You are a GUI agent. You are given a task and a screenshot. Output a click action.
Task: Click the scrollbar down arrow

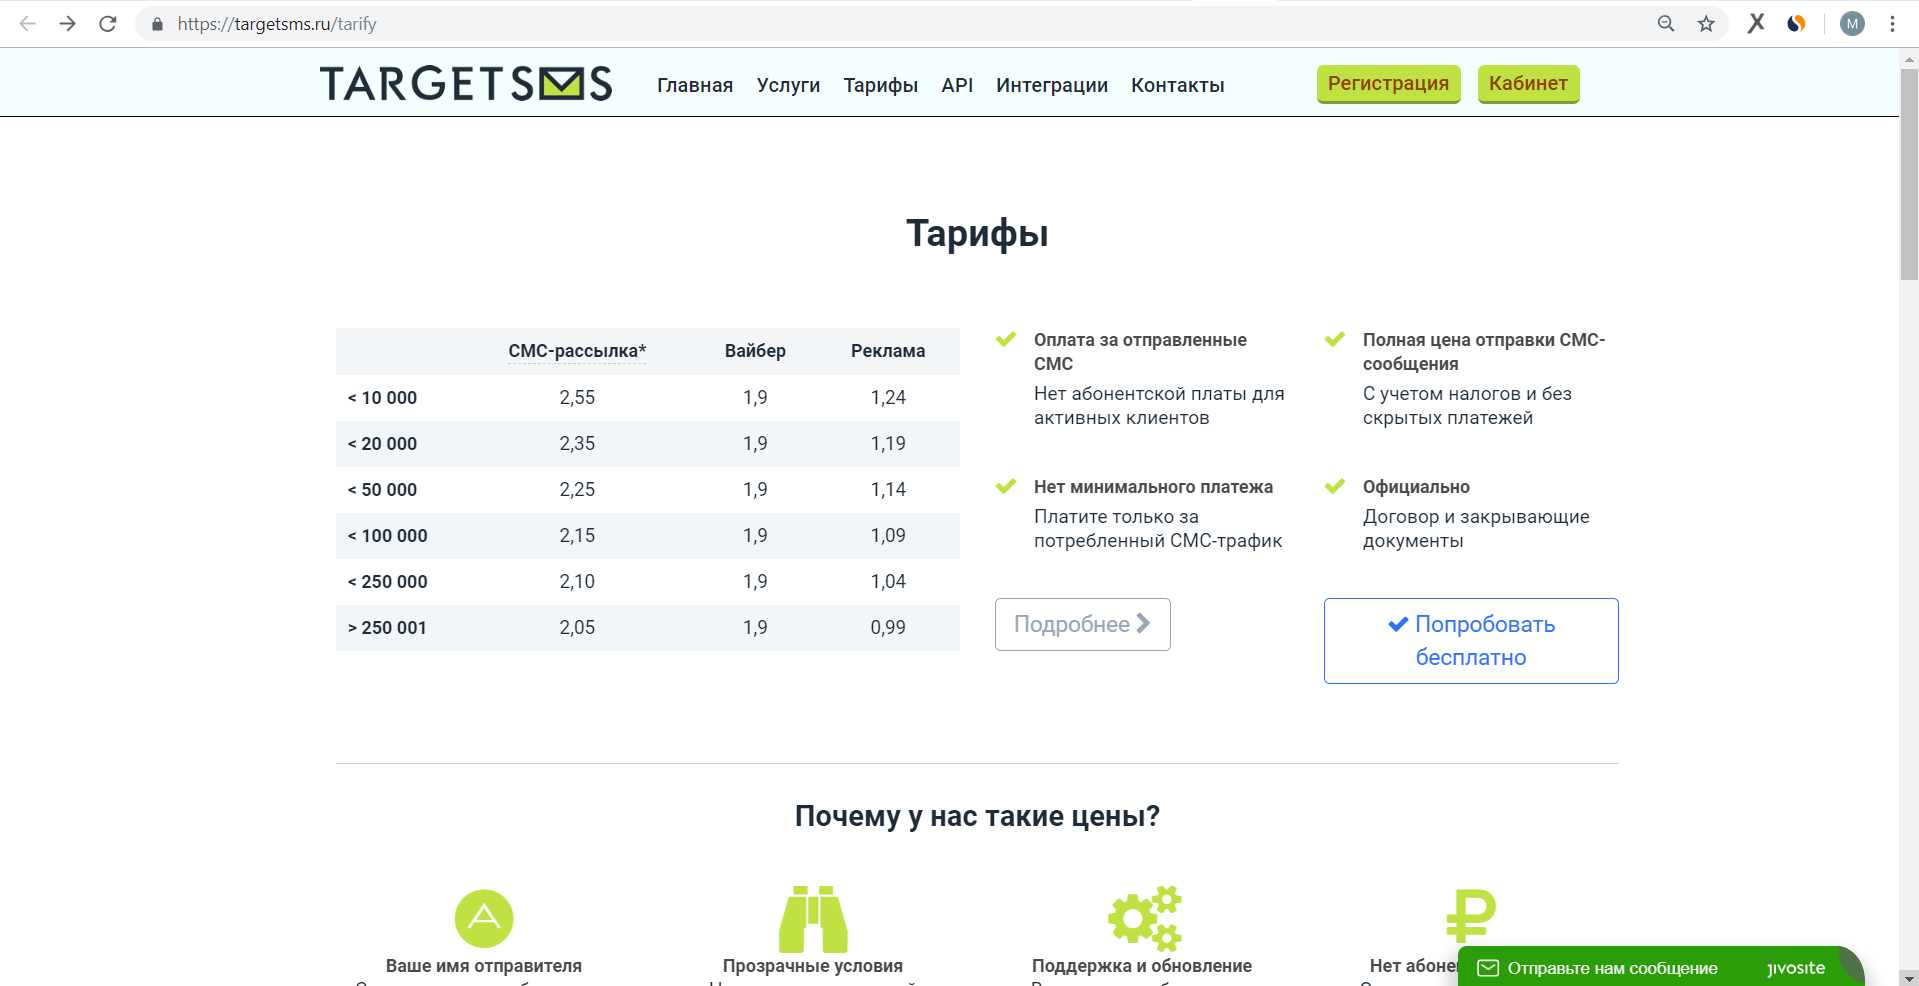point(1909,978)
